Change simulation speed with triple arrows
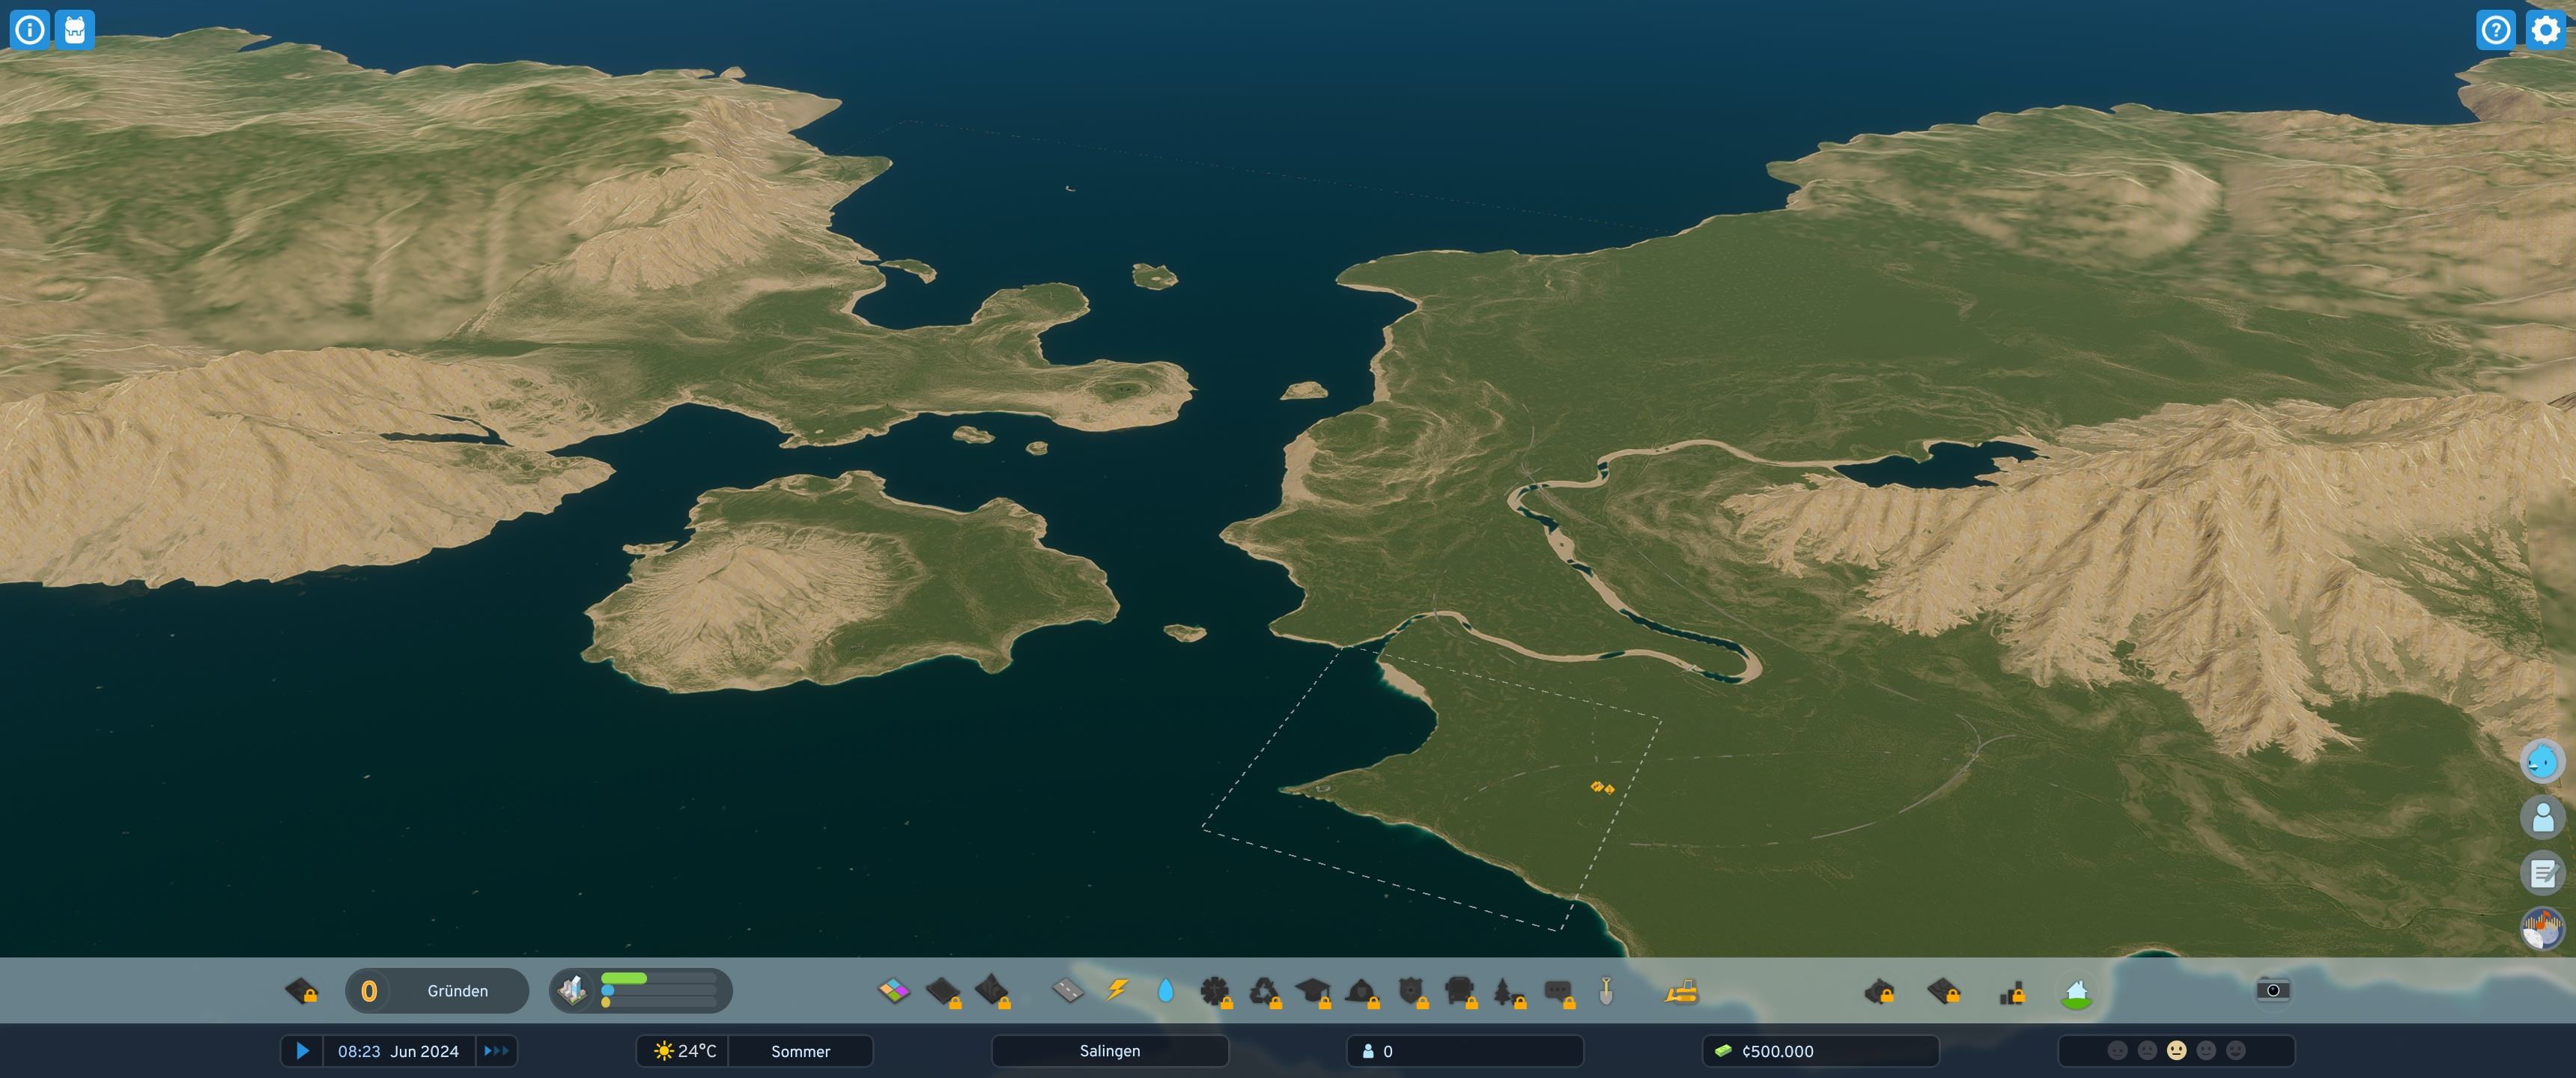The width and height of the screenshot is (2576, 1078). [496, 1050]
